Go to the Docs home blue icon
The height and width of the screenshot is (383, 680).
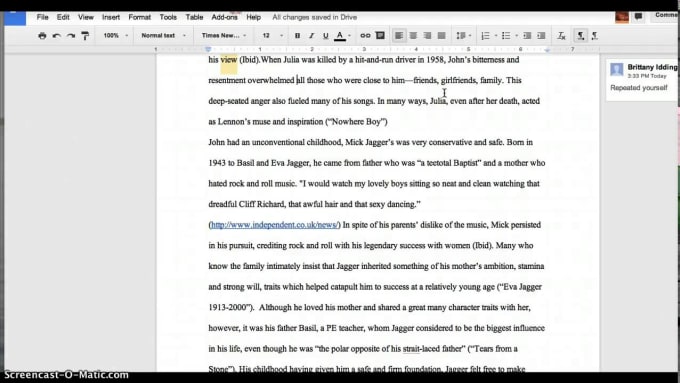click(x=15, y=18)
